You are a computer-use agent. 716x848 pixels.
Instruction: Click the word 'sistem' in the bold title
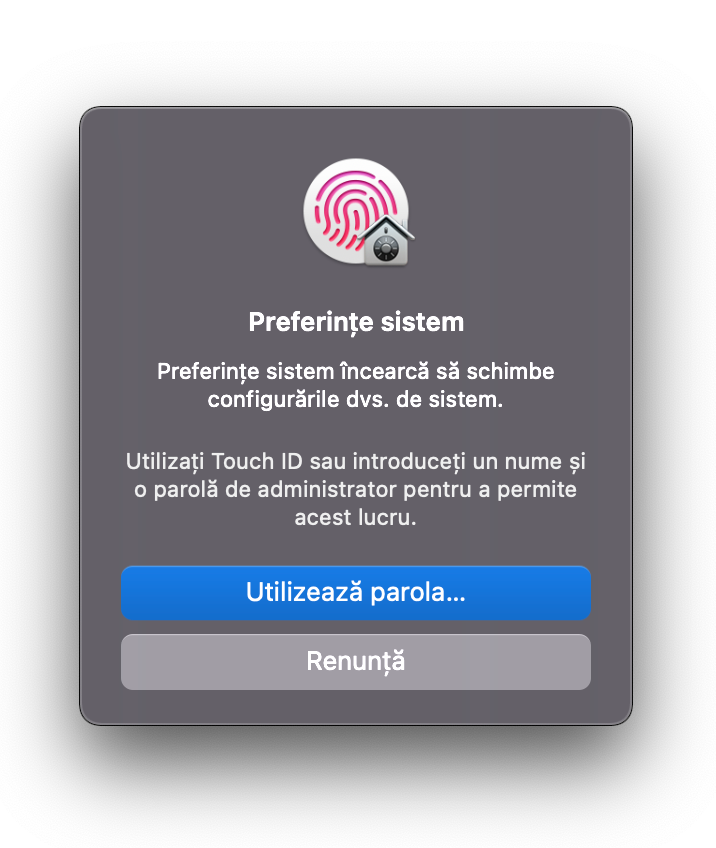[422, 322]
